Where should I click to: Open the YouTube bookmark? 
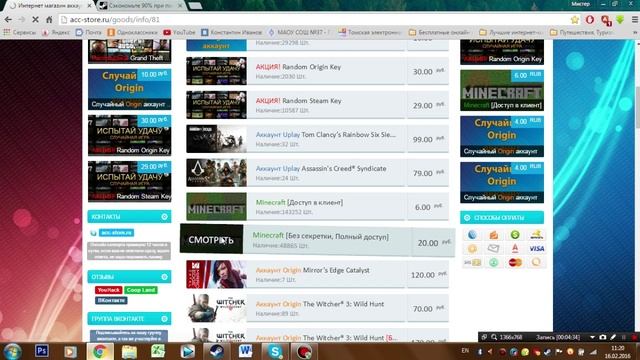coord(179,32)
